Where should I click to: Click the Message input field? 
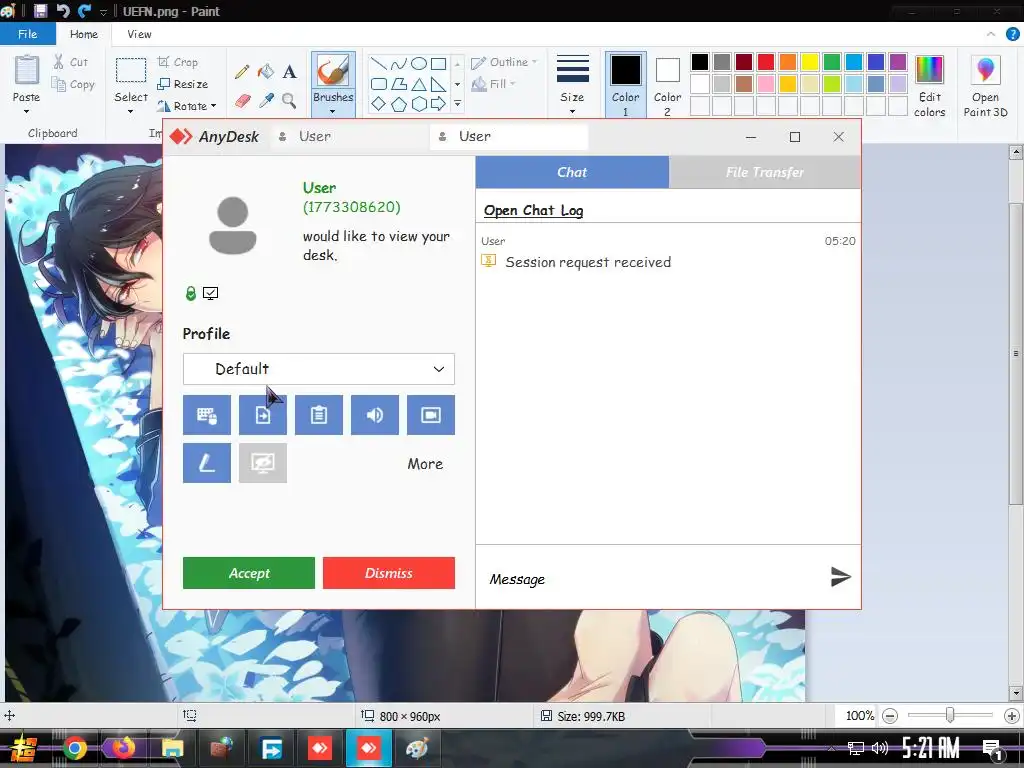pyautogui.click(x=653, y=579)
